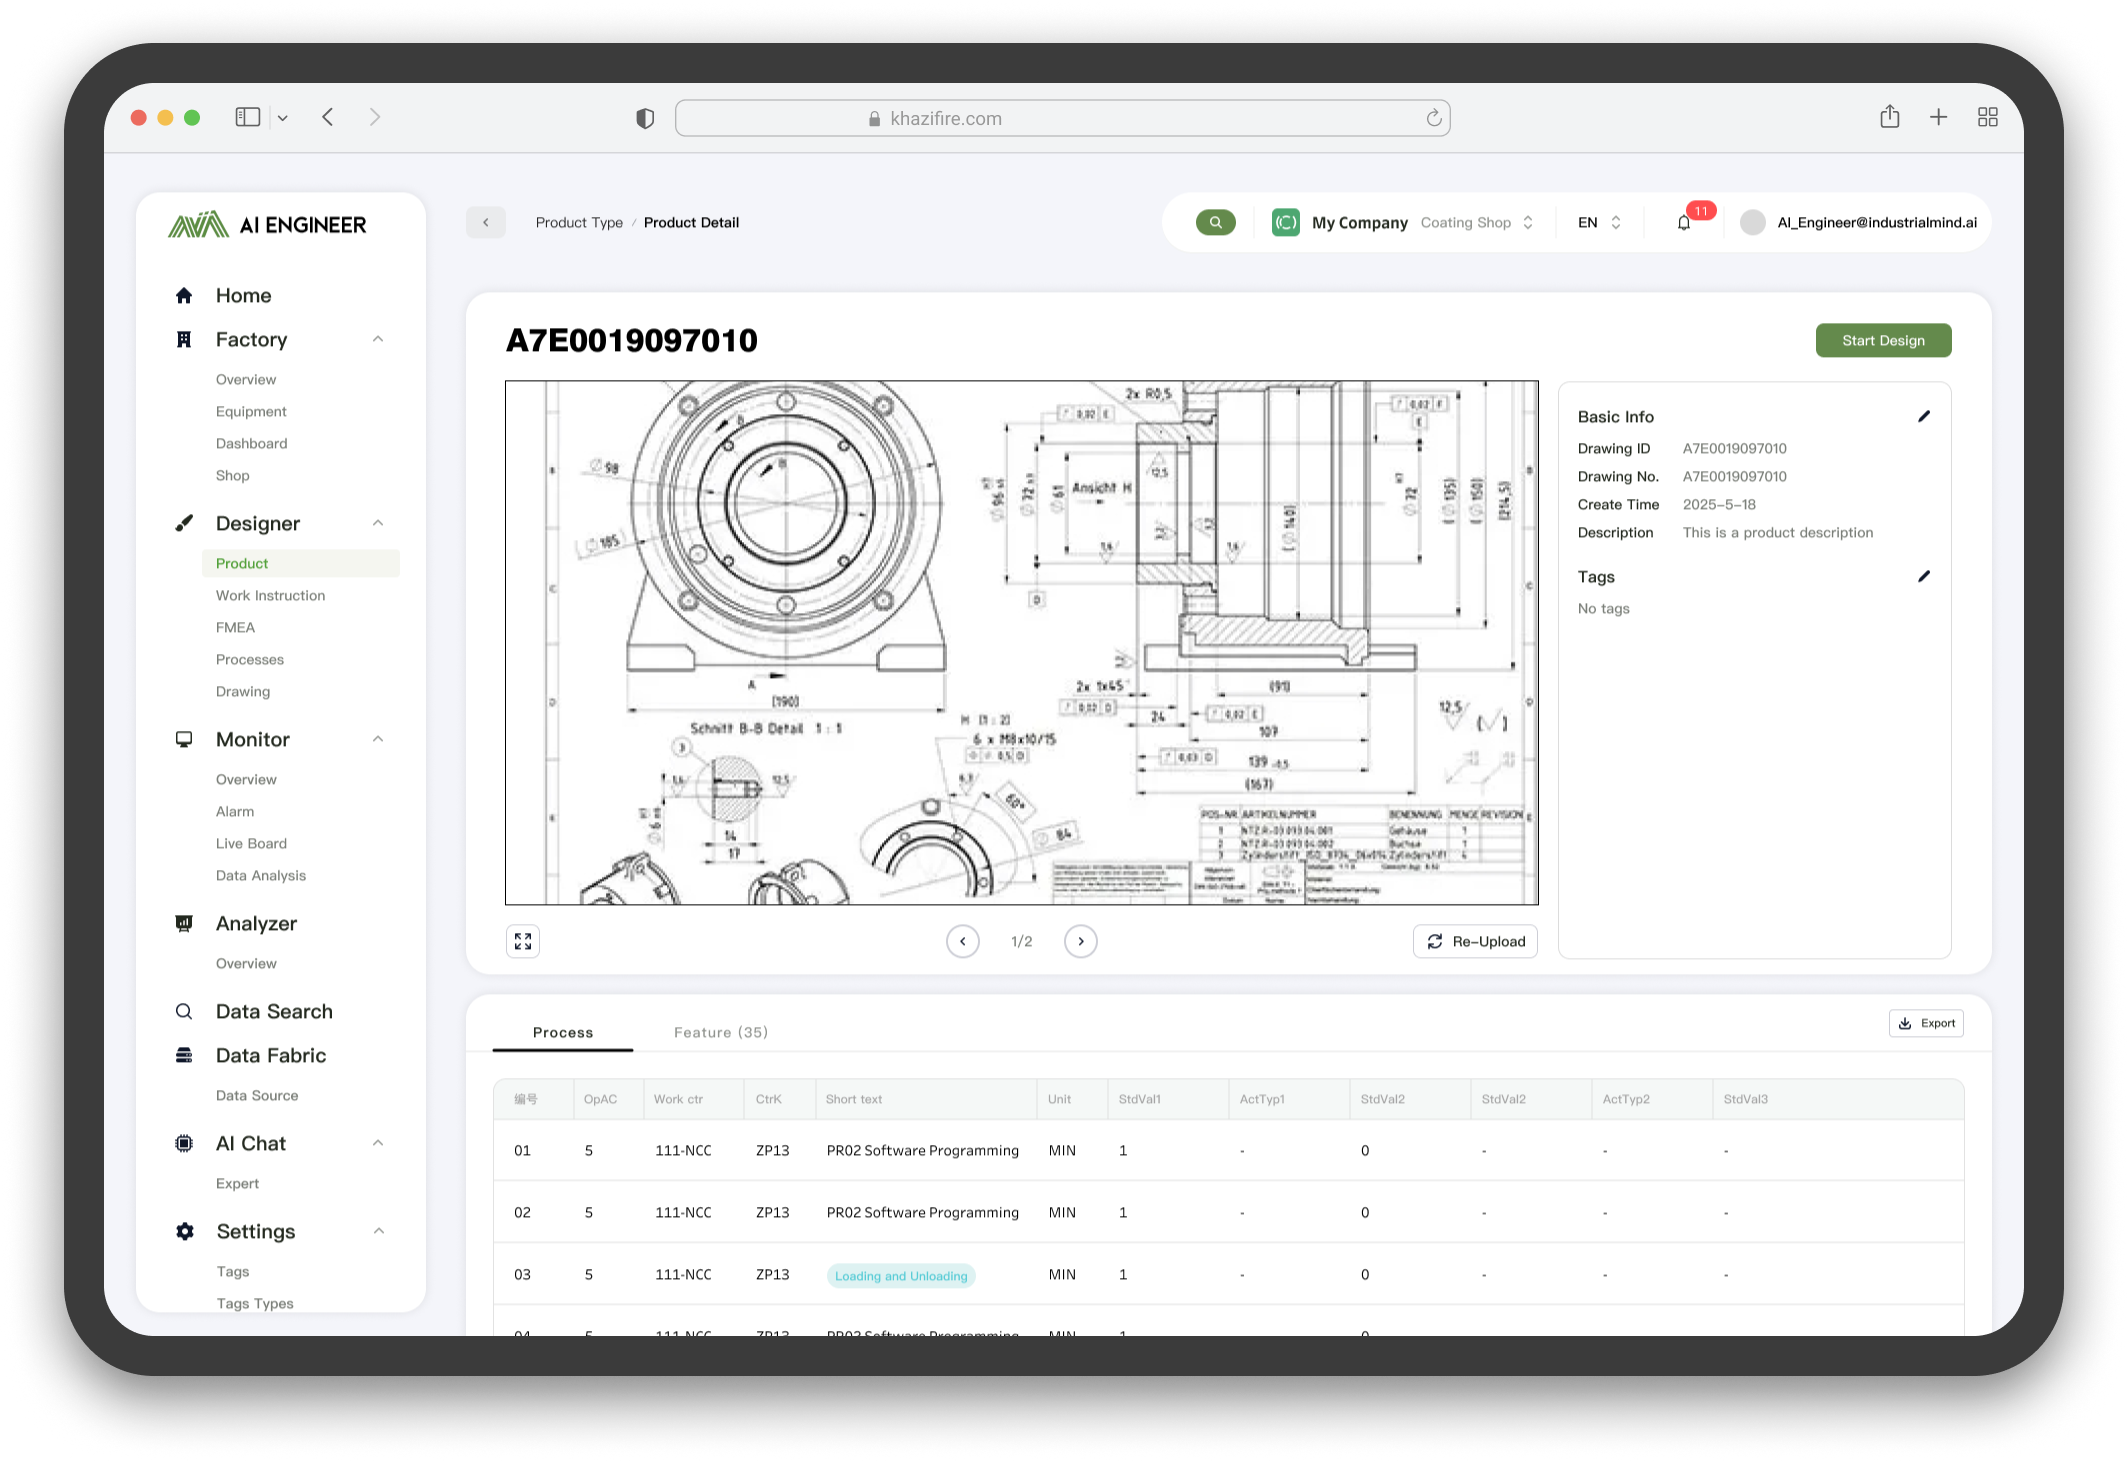Go to previous drawing page arrow

tap(962, 941)
